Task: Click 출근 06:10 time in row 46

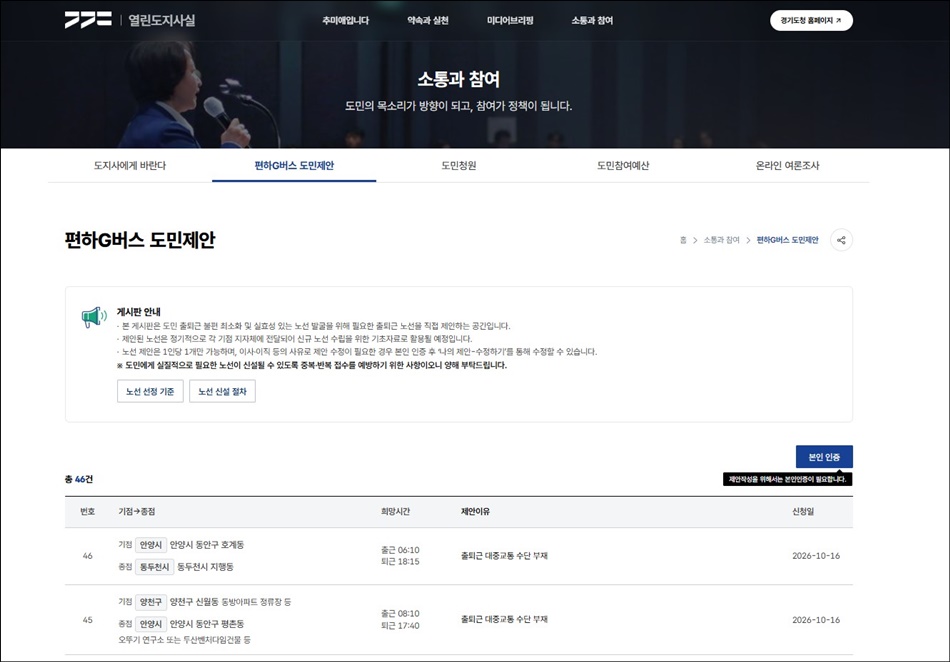Action: pos(400,550)
